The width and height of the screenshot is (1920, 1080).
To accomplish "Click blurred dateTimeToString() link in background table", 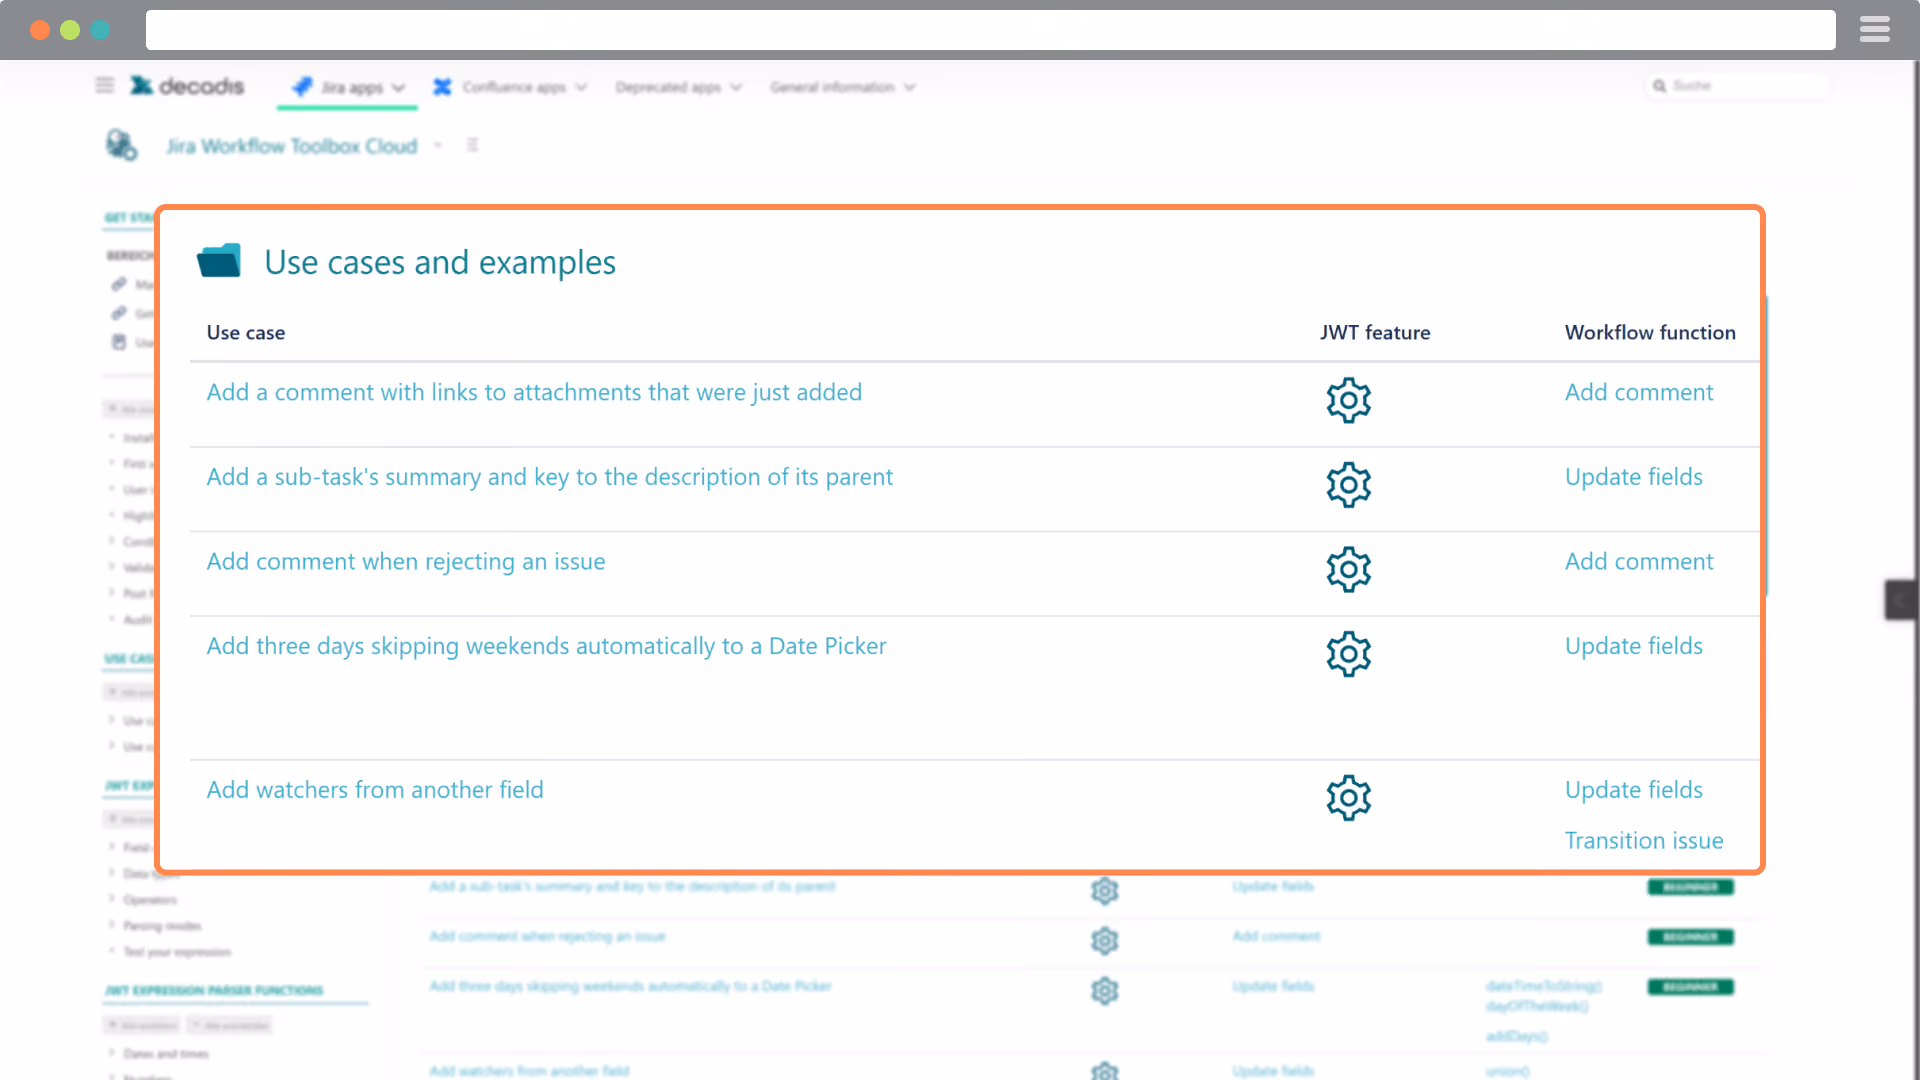I will point(1543,986).
